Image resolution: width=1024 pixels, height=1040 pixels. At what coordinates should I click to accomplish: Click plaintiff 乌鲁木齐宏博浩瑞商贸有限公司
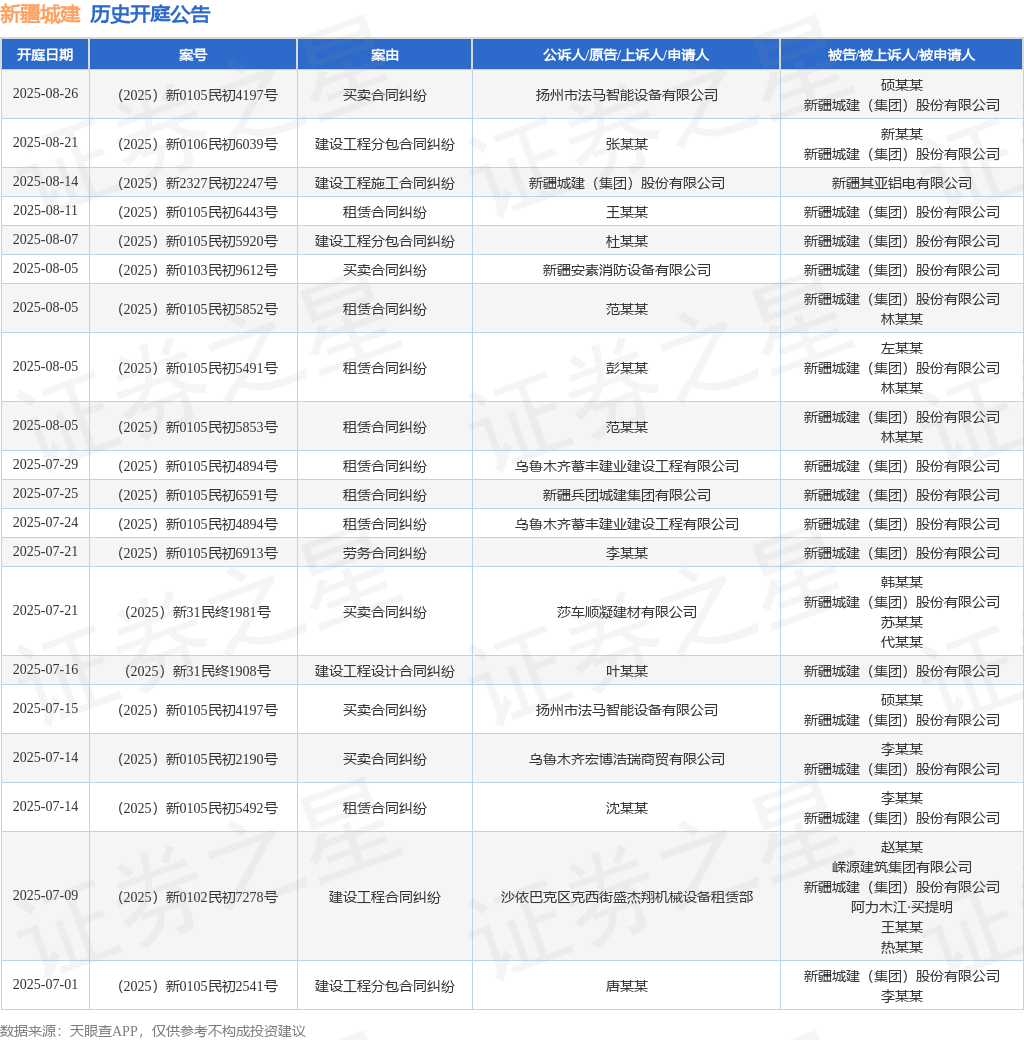626,759
